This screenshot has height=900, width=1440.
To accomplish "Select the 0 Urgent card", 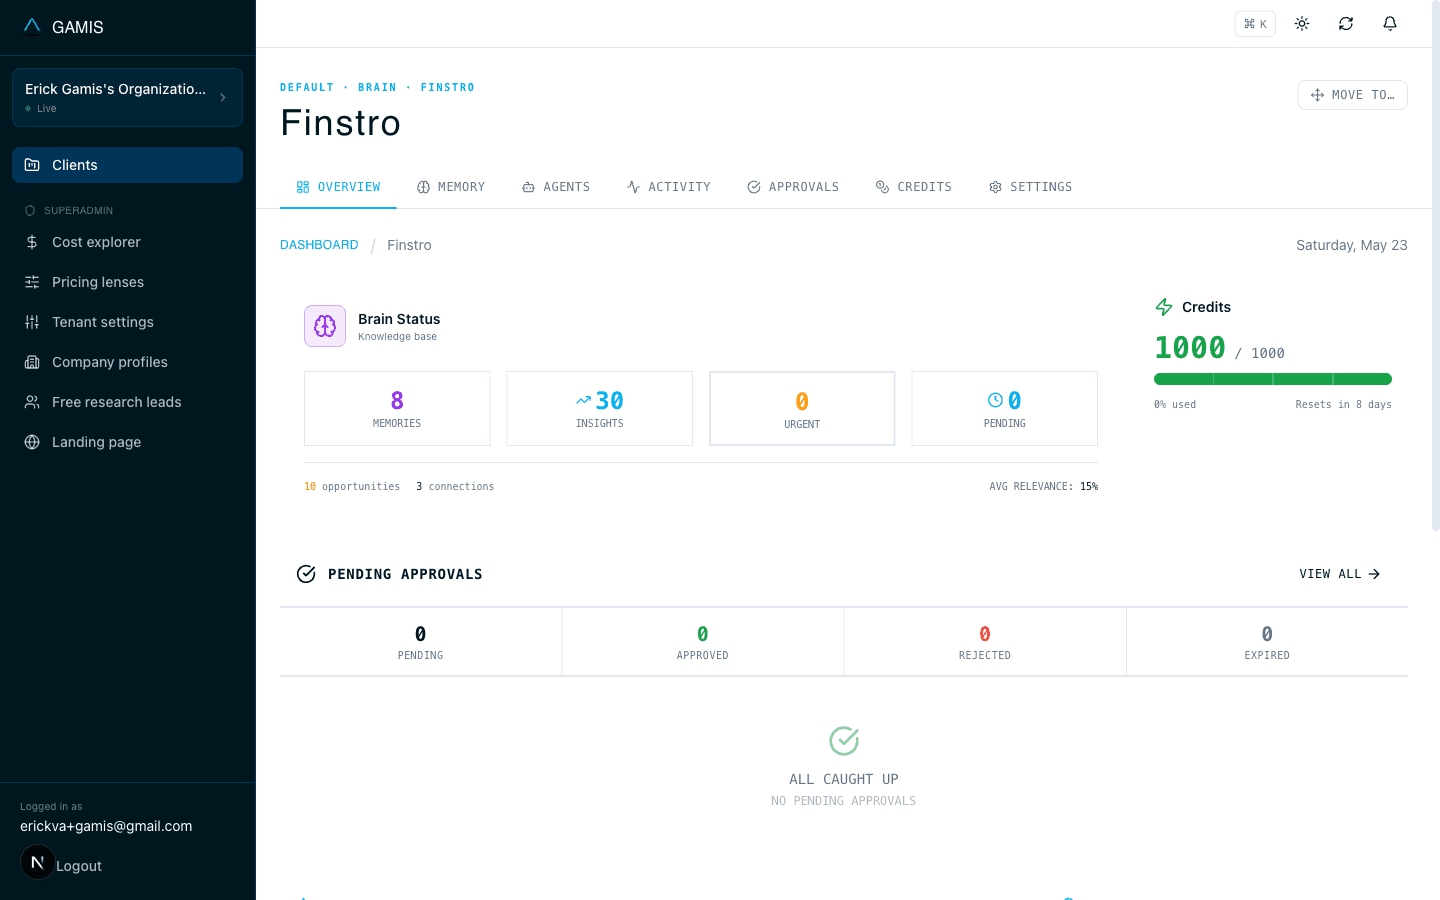I will coord(802,408).
